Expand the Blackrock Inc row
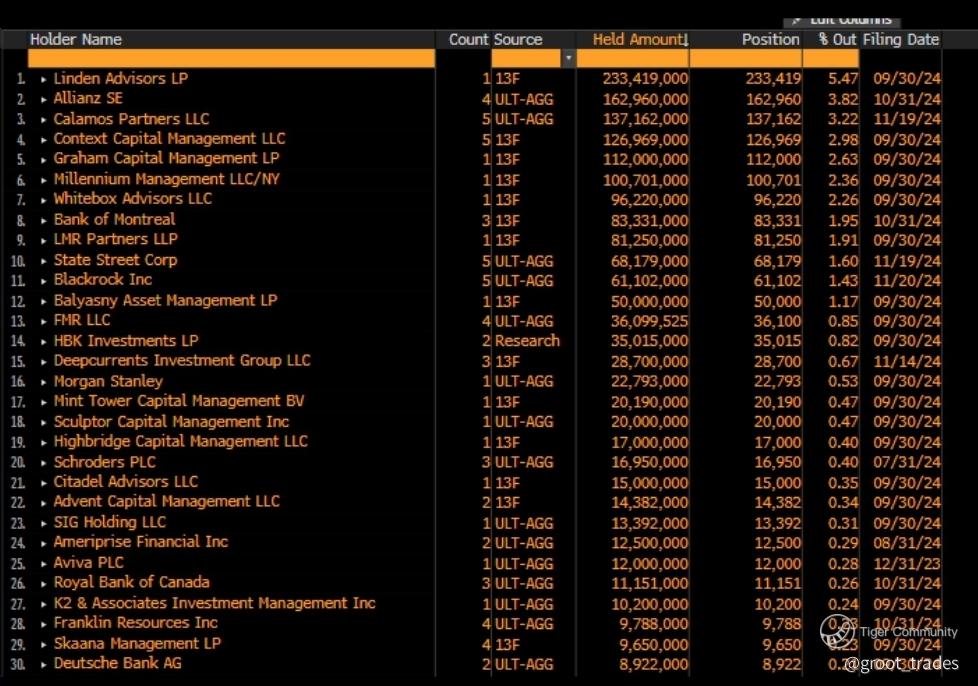 44,281
